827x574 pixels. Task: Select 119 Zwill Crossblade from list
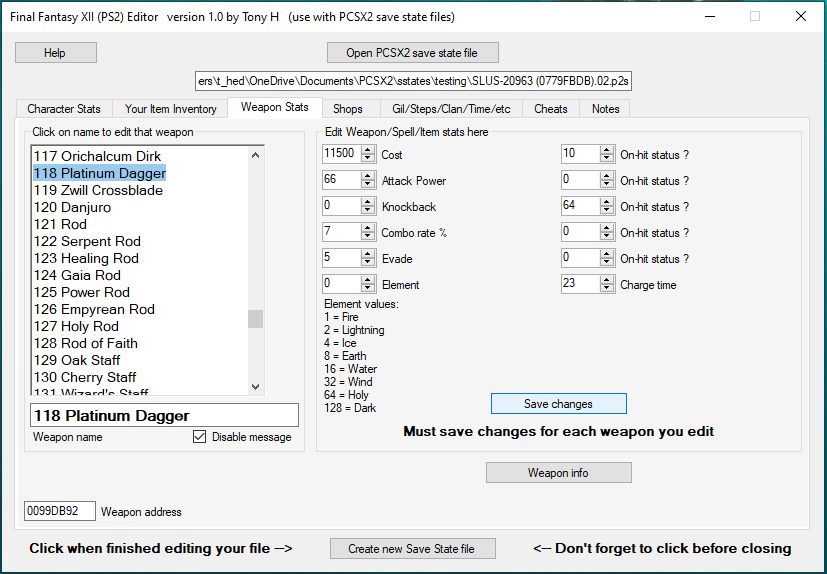(98, 190)
